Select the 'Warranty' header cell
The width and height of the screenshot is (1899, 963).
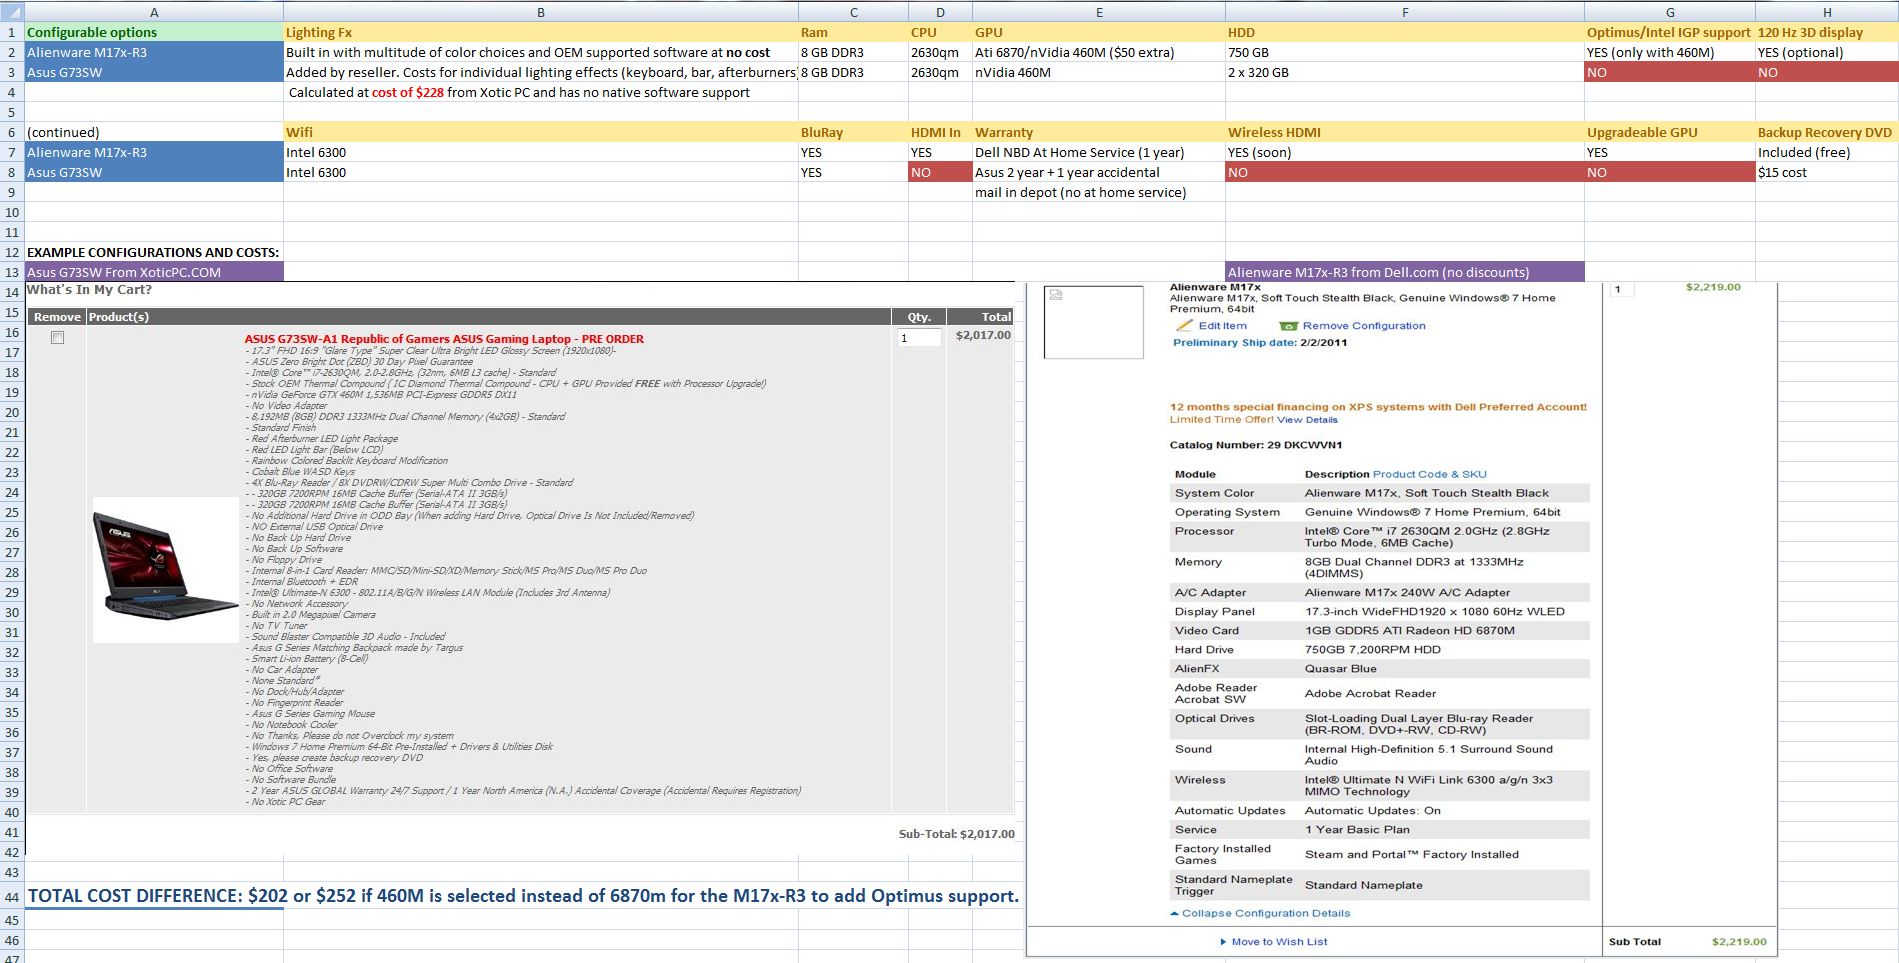coord(1099,132)
